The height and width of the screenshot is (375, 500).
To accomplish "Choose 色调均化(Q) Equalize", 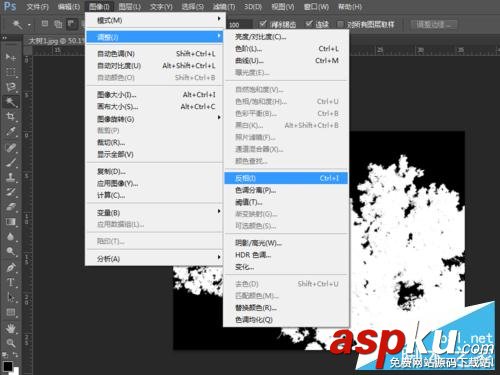I will 286,320.
